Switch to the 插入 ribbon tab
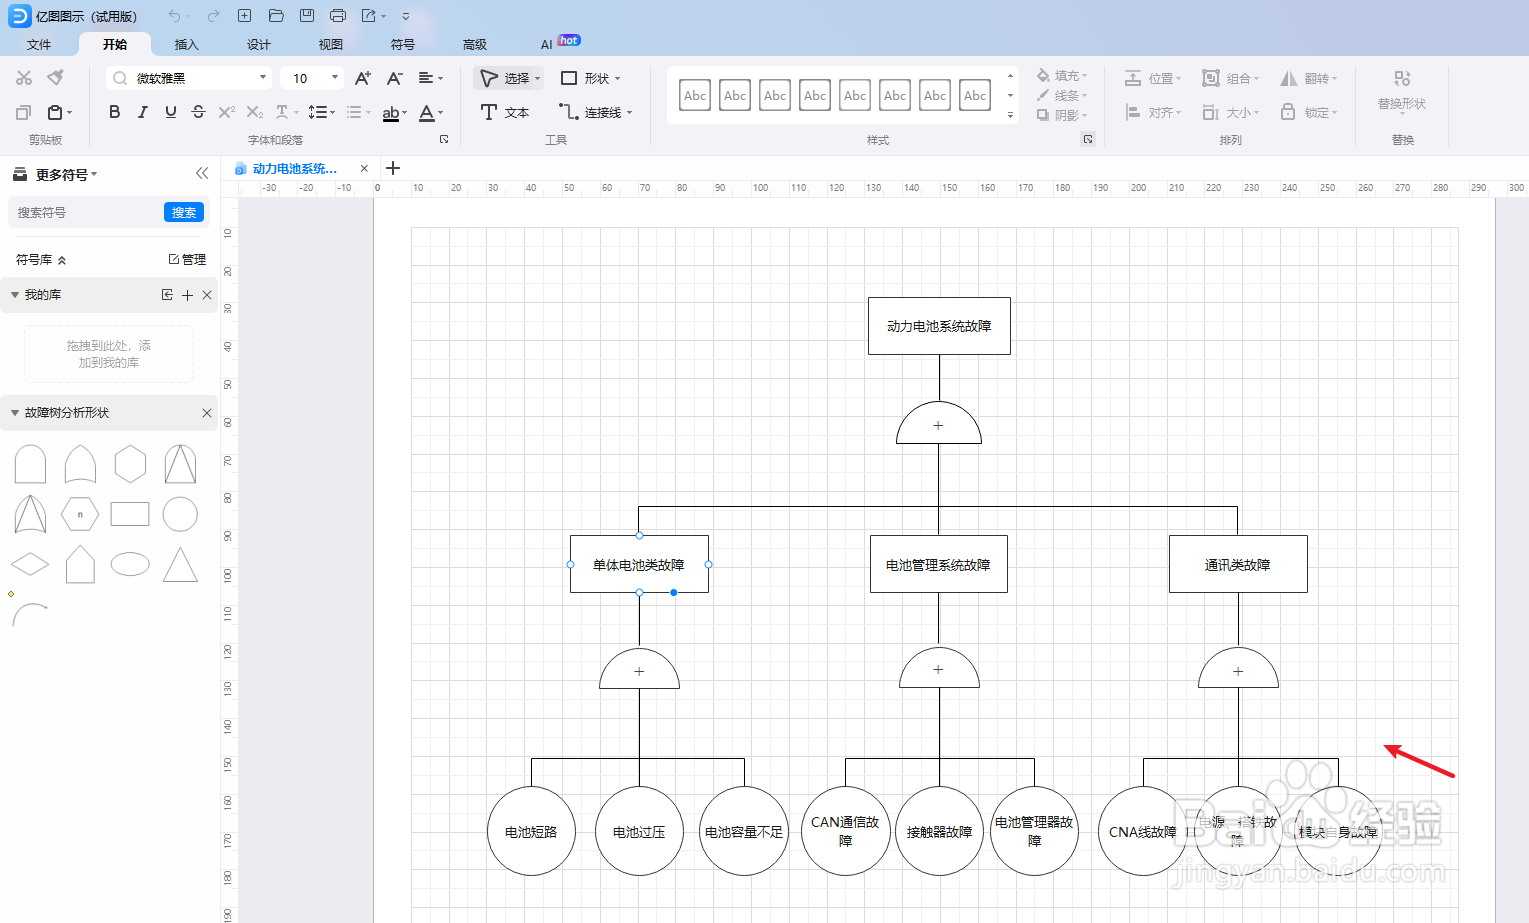1529x923 pixels. [x=187, y=44]
